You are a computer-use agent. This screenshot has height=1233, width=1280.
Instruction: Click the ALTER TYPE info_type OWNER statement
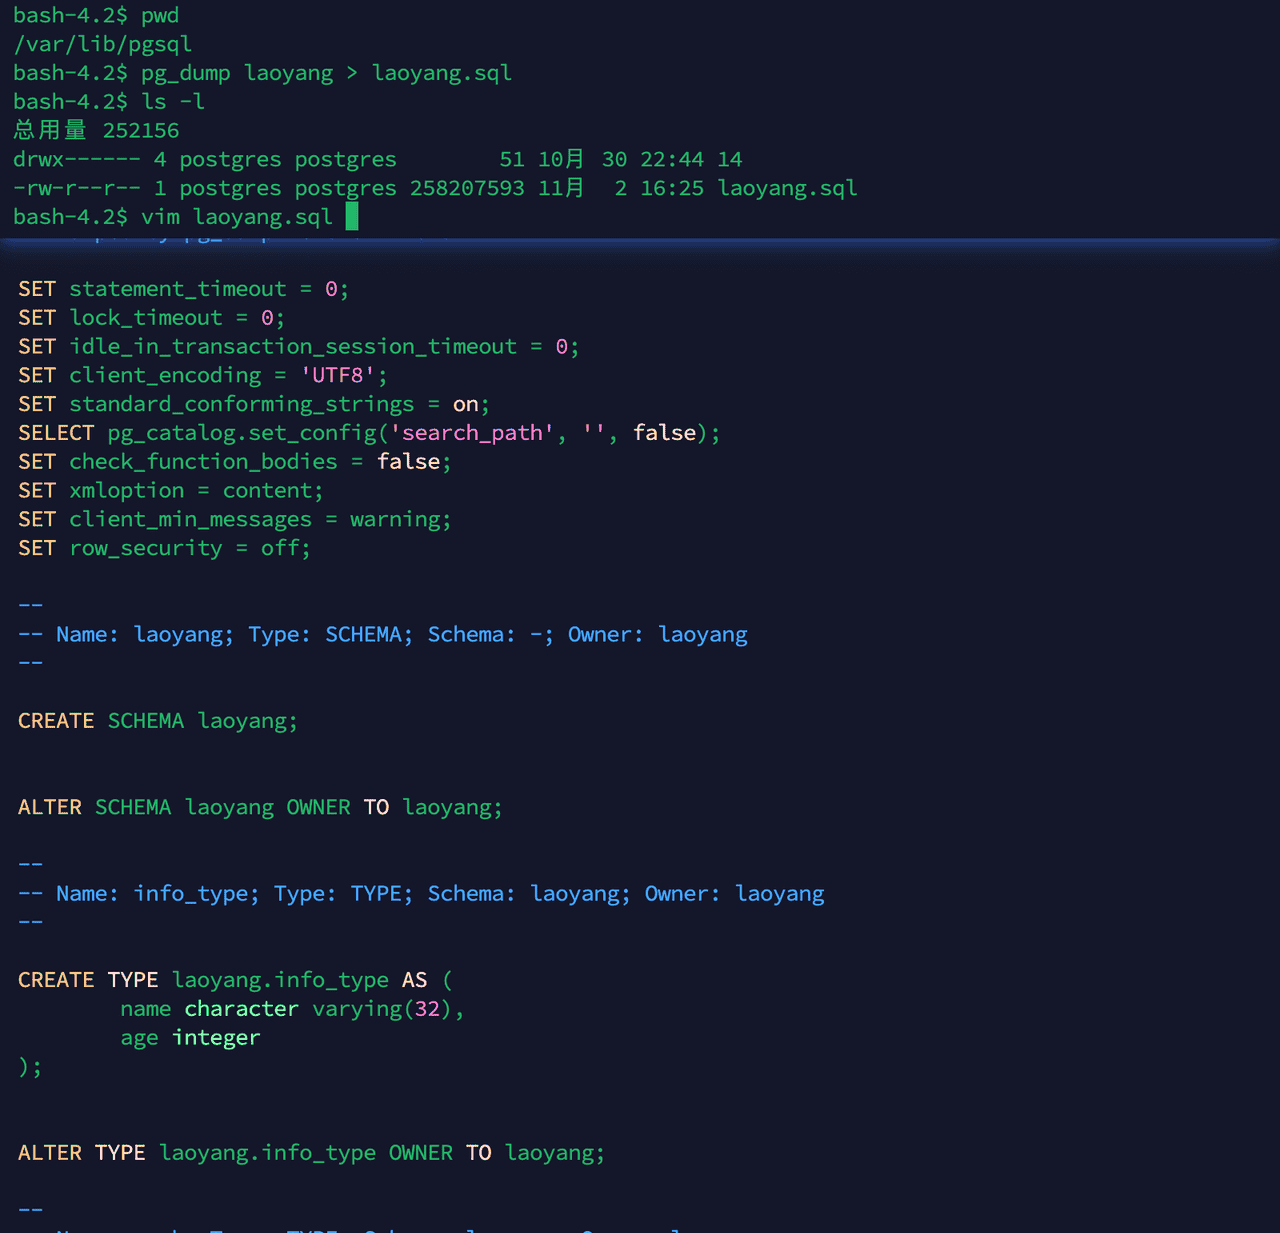[310, 1152]
